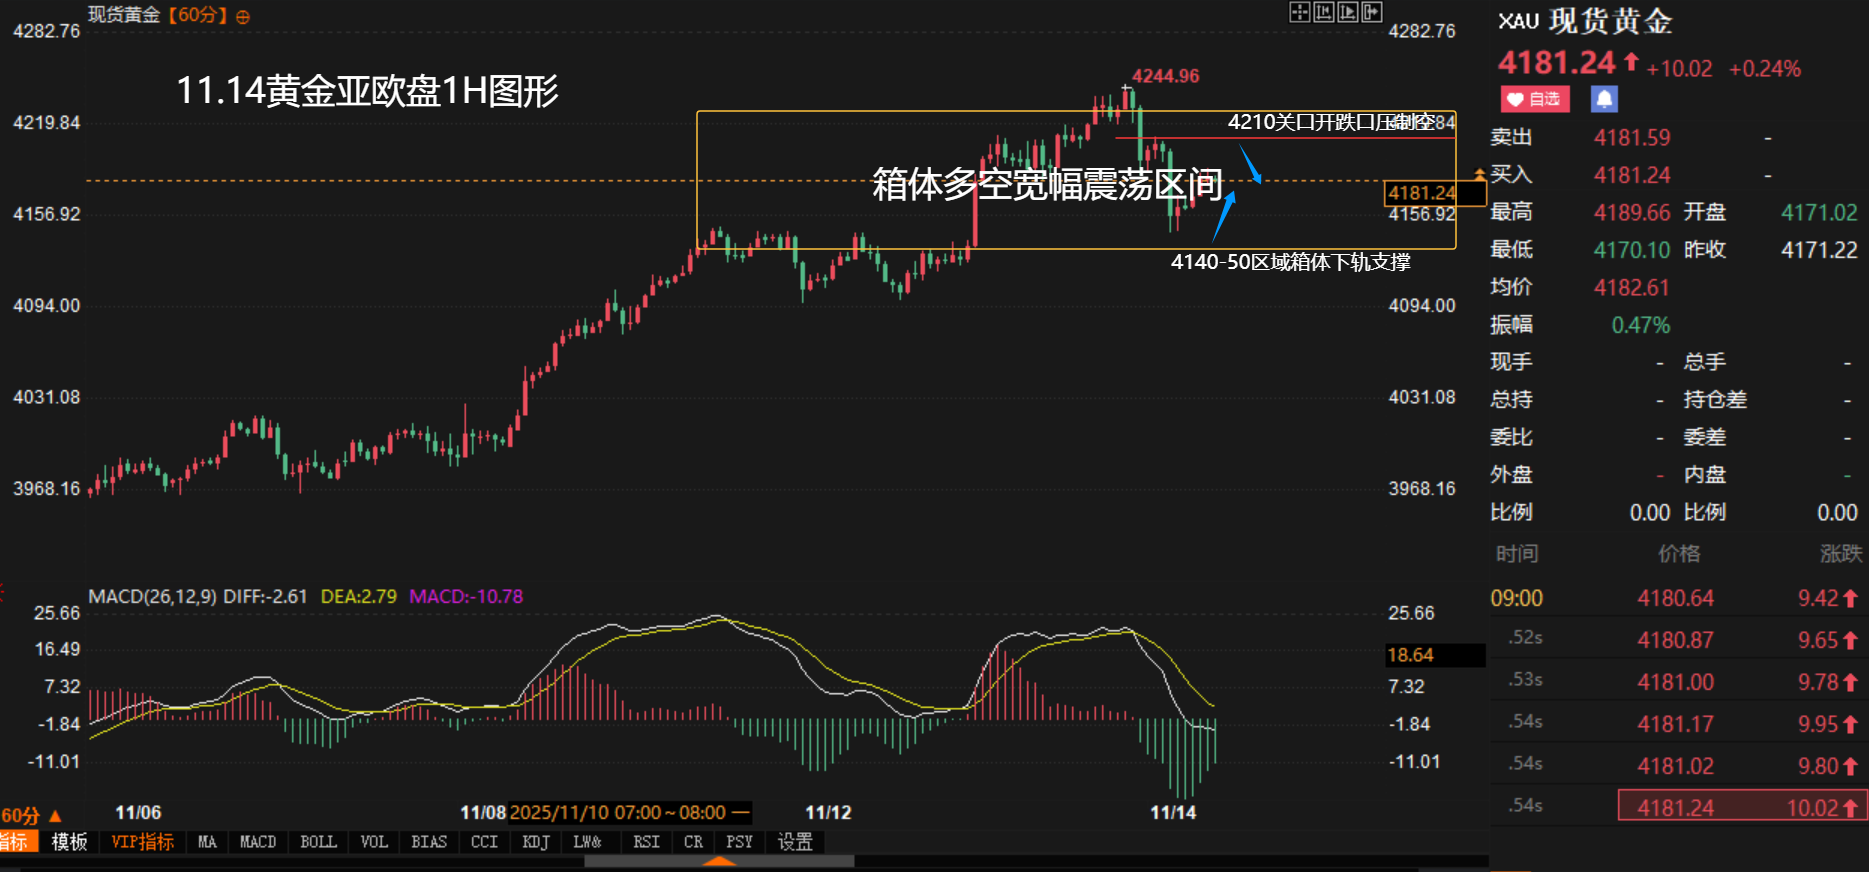The width and height of the screenshot is (1869, 872).
Task: Switch to the RSI indicator tab
Action: click(x=646, y=842)
